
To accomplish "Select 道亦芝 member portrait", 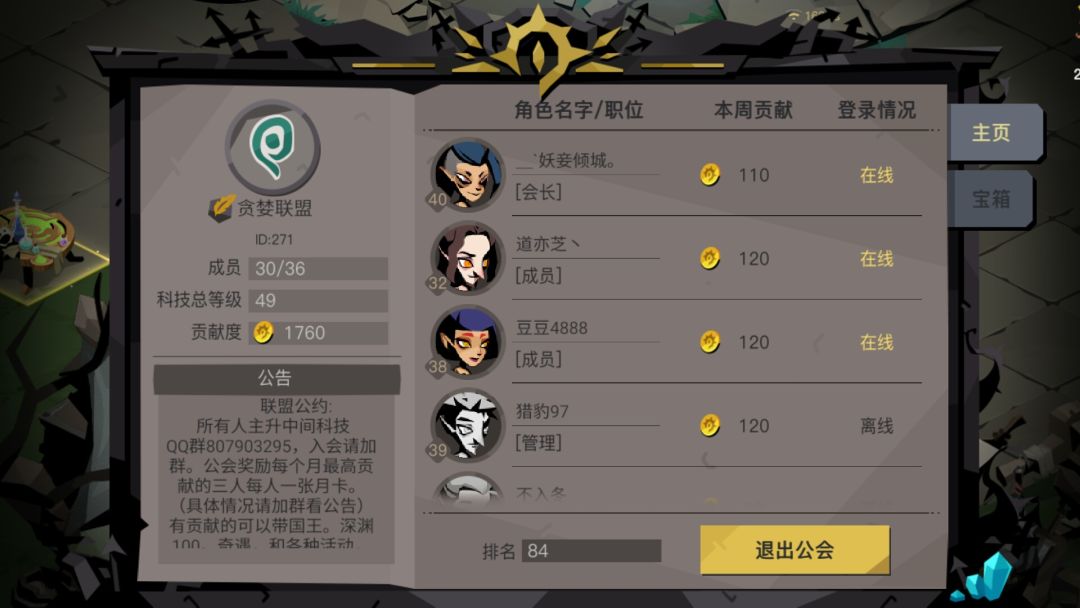I will pyautogui.click(x=468, y=258).
